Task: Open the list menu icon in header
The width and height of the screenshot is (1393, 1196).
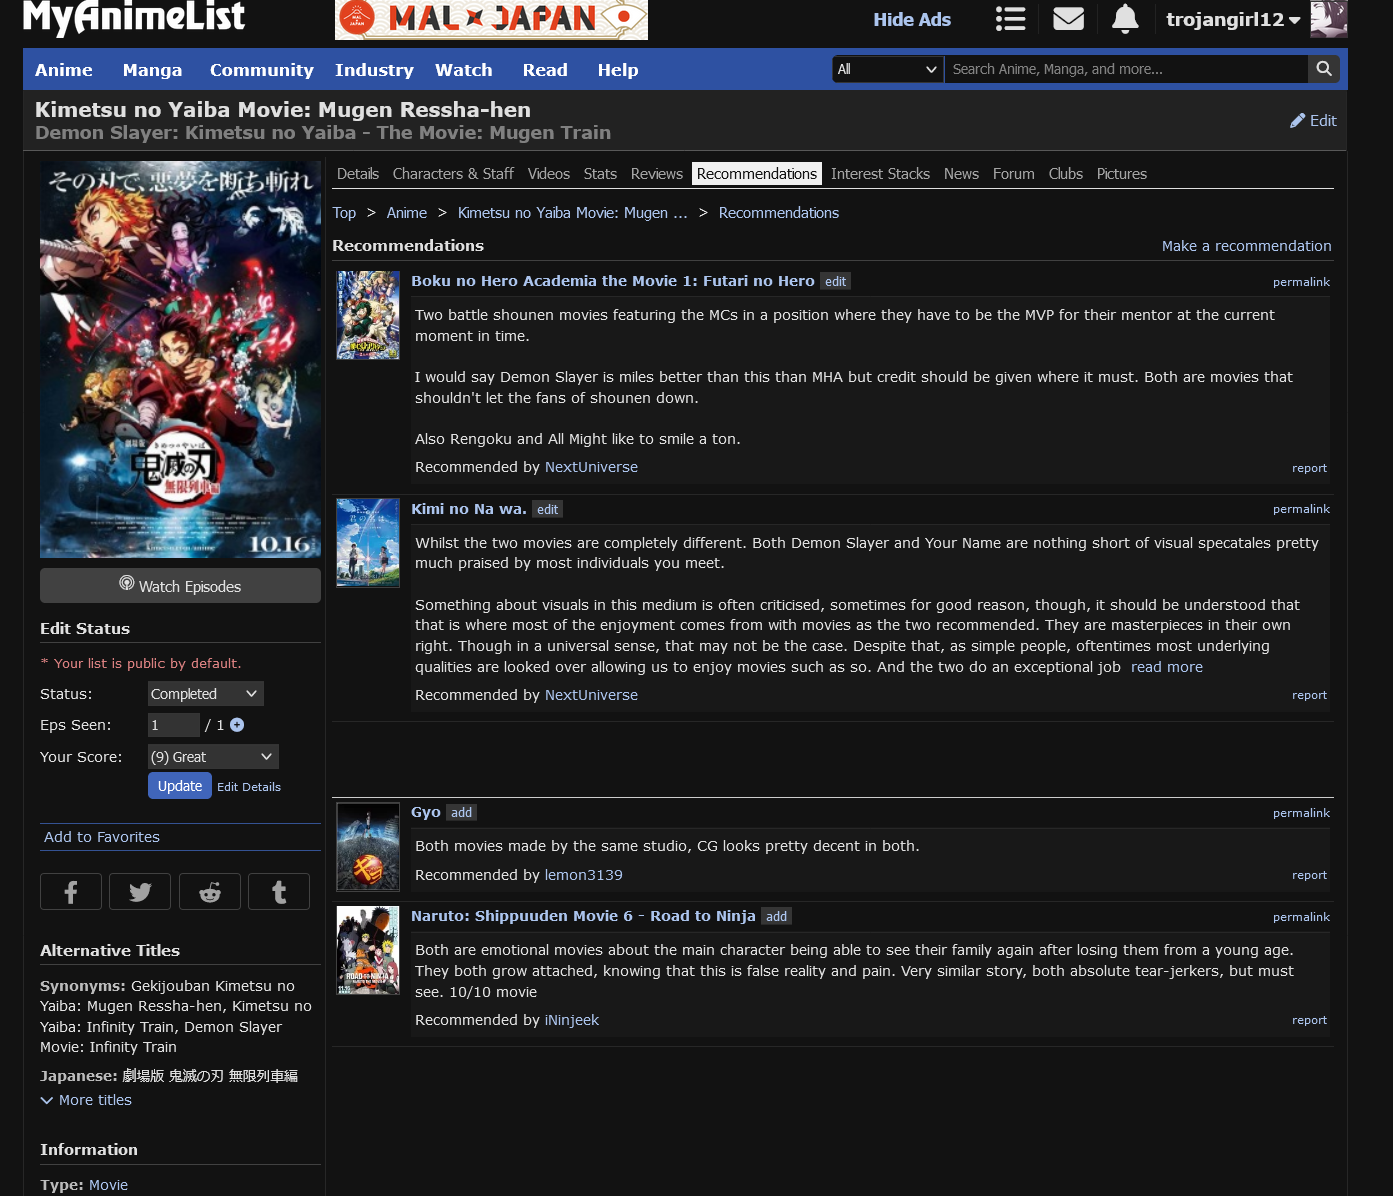Action: pyautogui.click(x=1010, y=19)
